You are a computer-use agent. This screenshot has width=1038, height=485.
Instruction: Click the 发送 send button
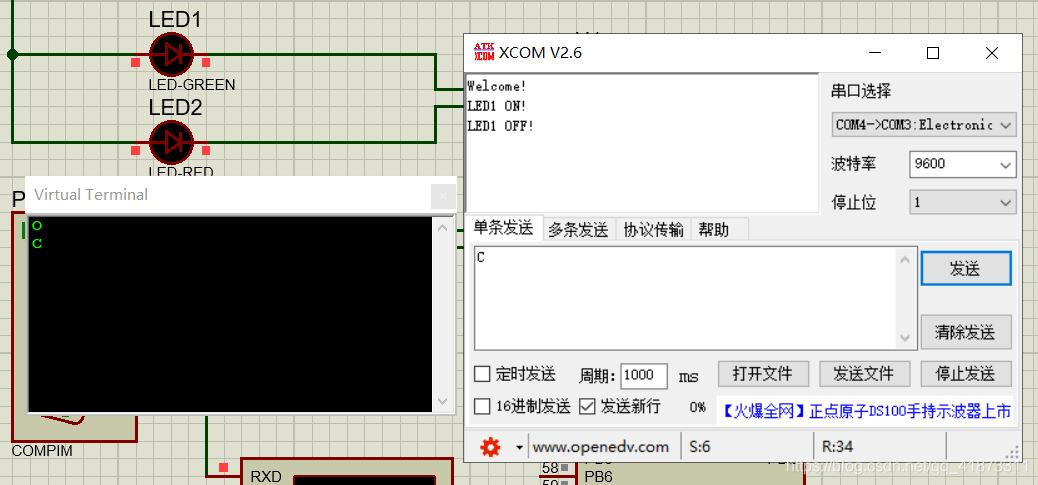tap(965, 269)
